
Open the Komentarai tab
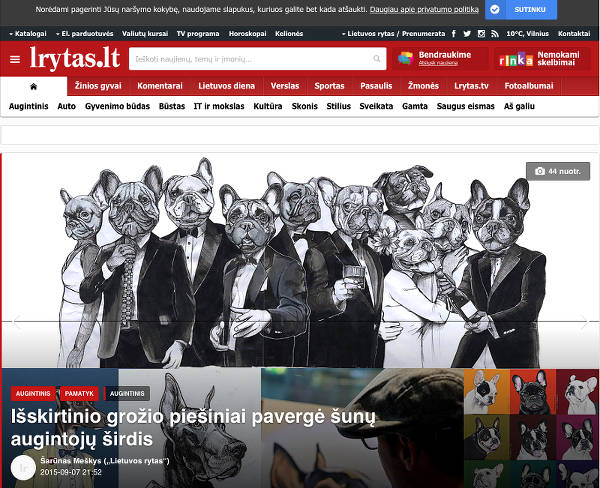[160, 86]
